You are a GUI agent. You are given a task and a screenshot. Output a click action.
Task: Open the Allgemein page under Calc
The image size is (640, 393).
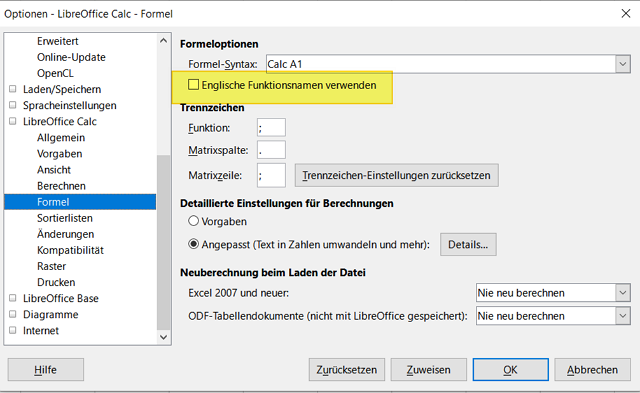click(x=61, y=138)
